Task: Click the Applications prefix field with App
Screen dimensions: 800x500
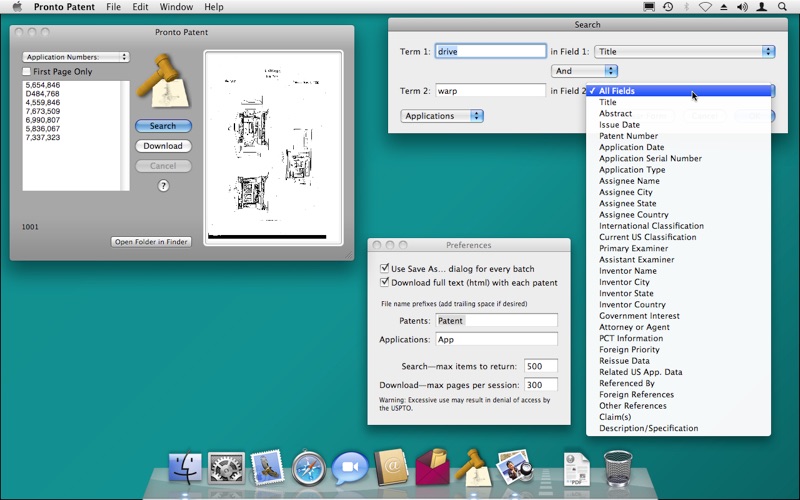Action: pos(496,339)
